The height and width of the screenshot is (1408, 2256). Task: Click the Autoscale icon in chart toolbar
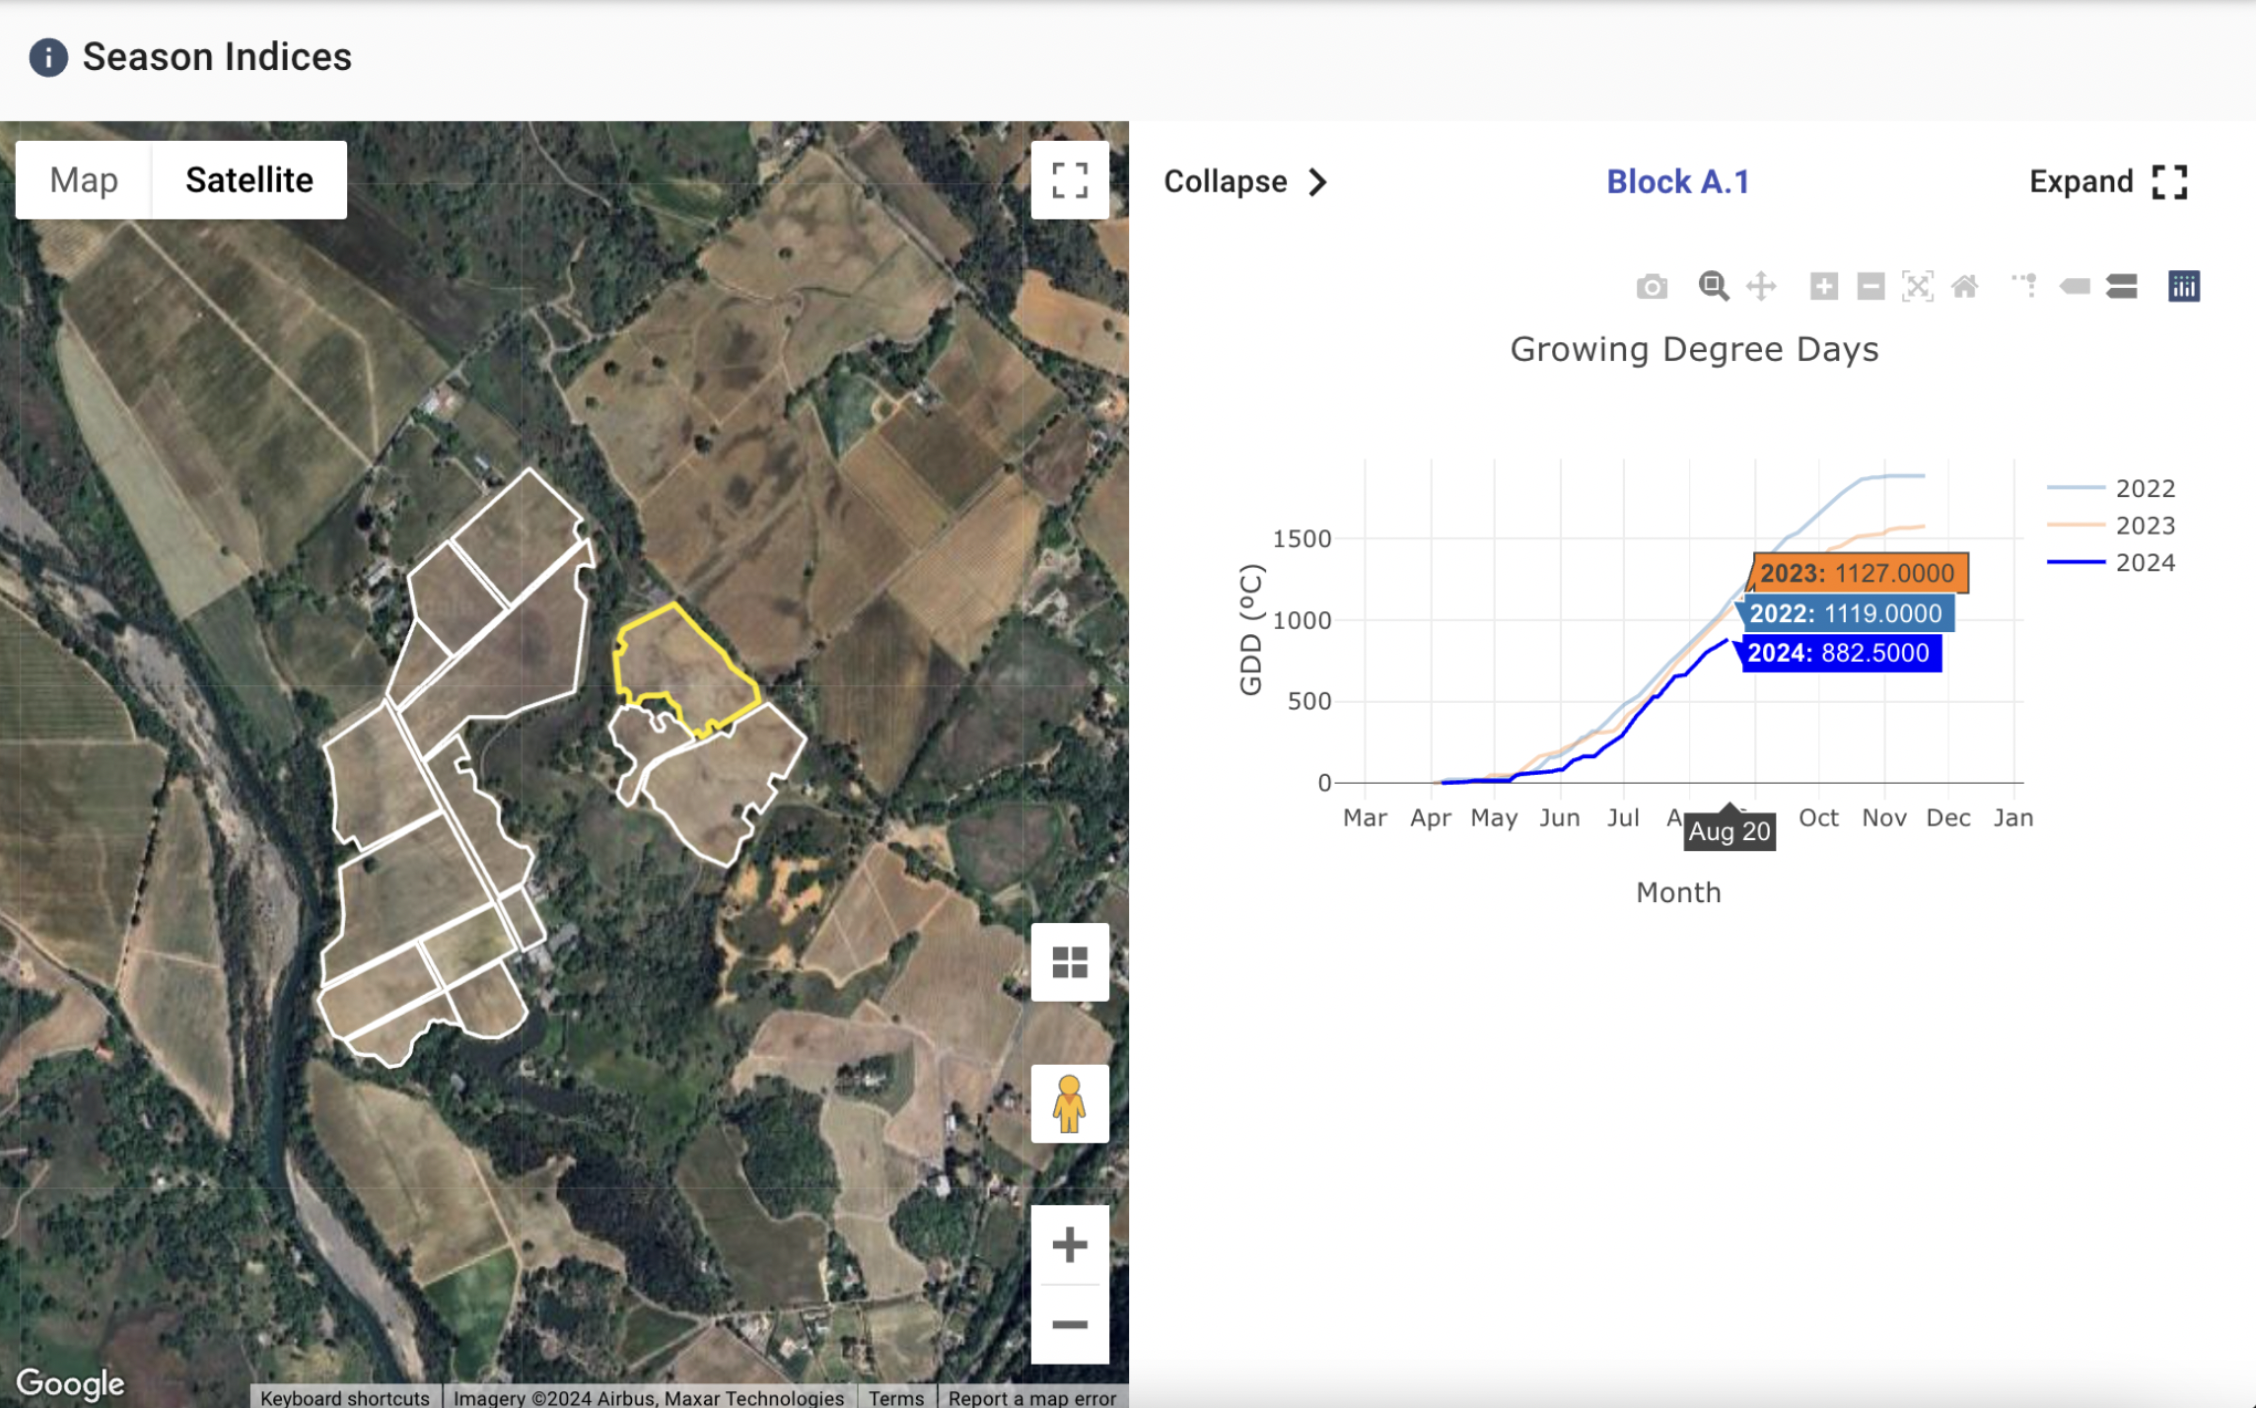pyautogui.click(x=1917, y=286)
